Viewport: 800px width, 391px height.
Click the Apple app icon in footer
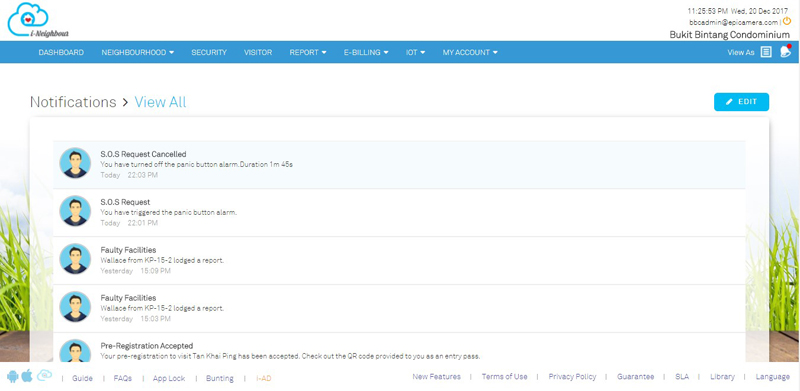coord(27,376)
